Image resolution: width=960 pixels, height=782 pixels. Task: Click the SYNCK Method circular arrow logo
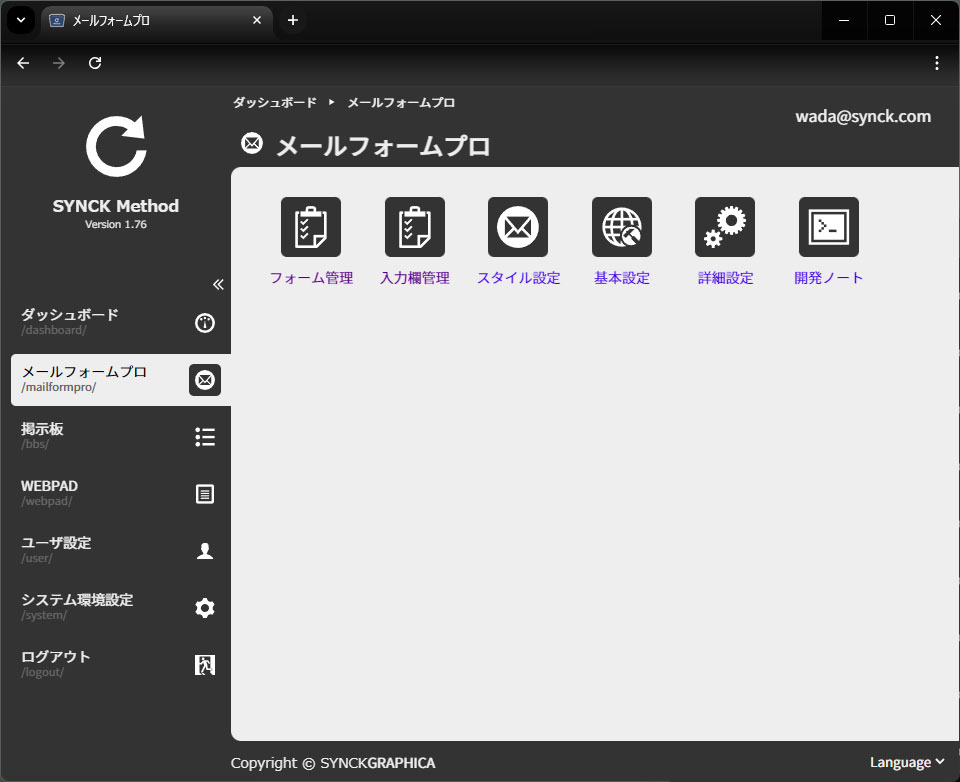[x=116, y=147]
